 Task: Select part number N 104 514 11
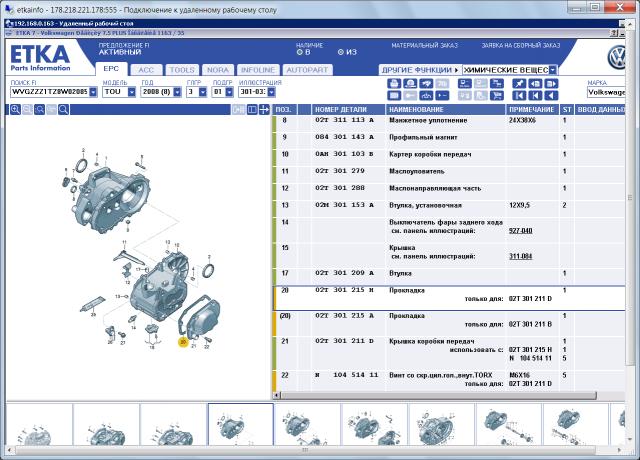pos(347,375)
